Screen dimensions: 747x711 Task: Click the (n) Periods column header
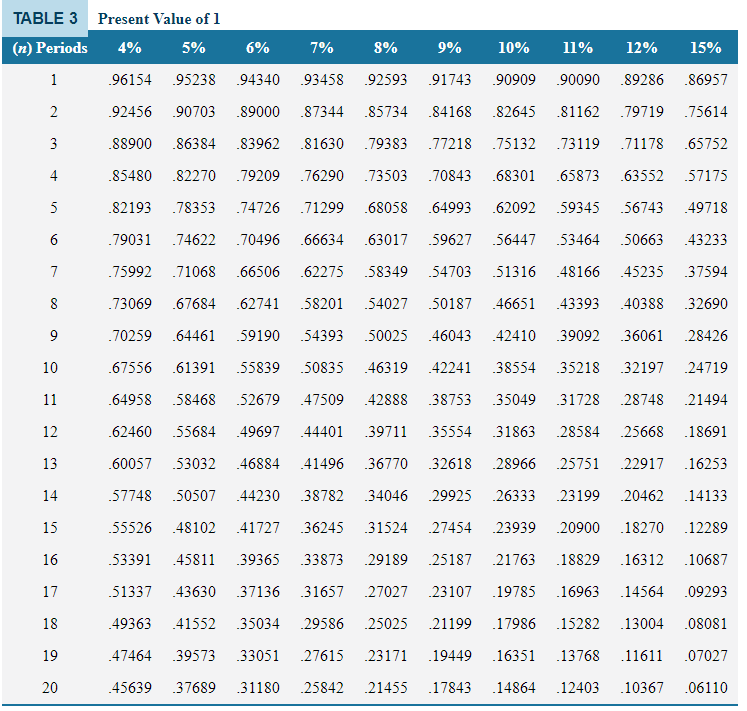[x=50, y=48]
